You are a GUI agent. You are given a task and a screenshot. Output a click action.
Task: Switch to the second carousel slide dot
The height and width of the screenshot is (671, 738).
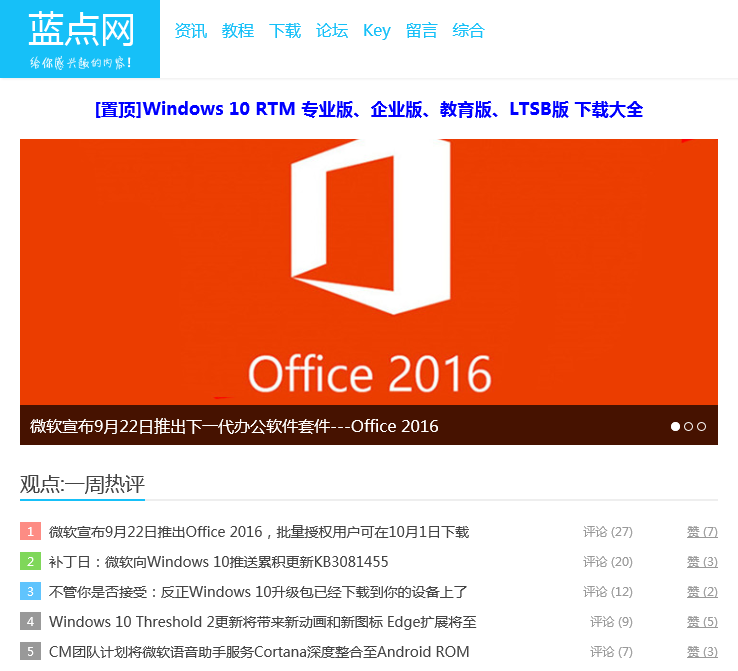pos(689,426)
